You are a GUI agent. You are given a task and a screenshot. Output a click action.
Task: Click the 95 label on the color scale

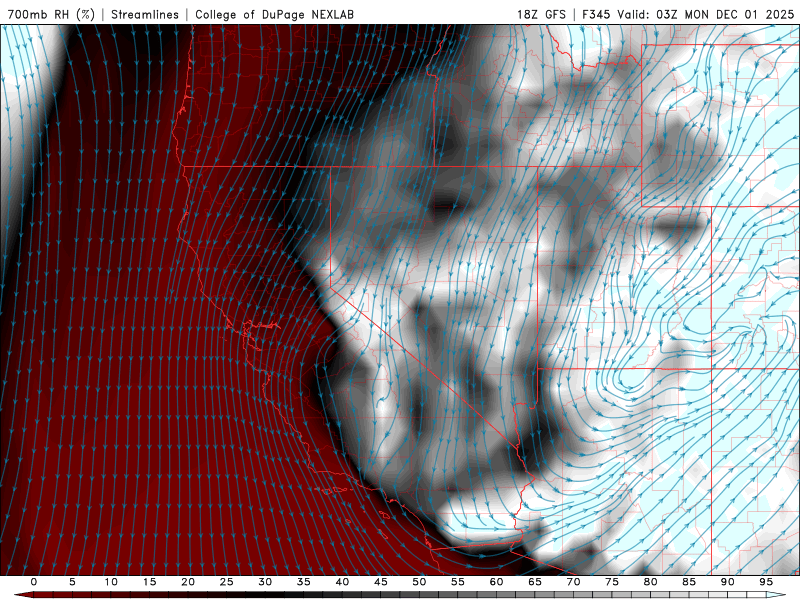765,582
